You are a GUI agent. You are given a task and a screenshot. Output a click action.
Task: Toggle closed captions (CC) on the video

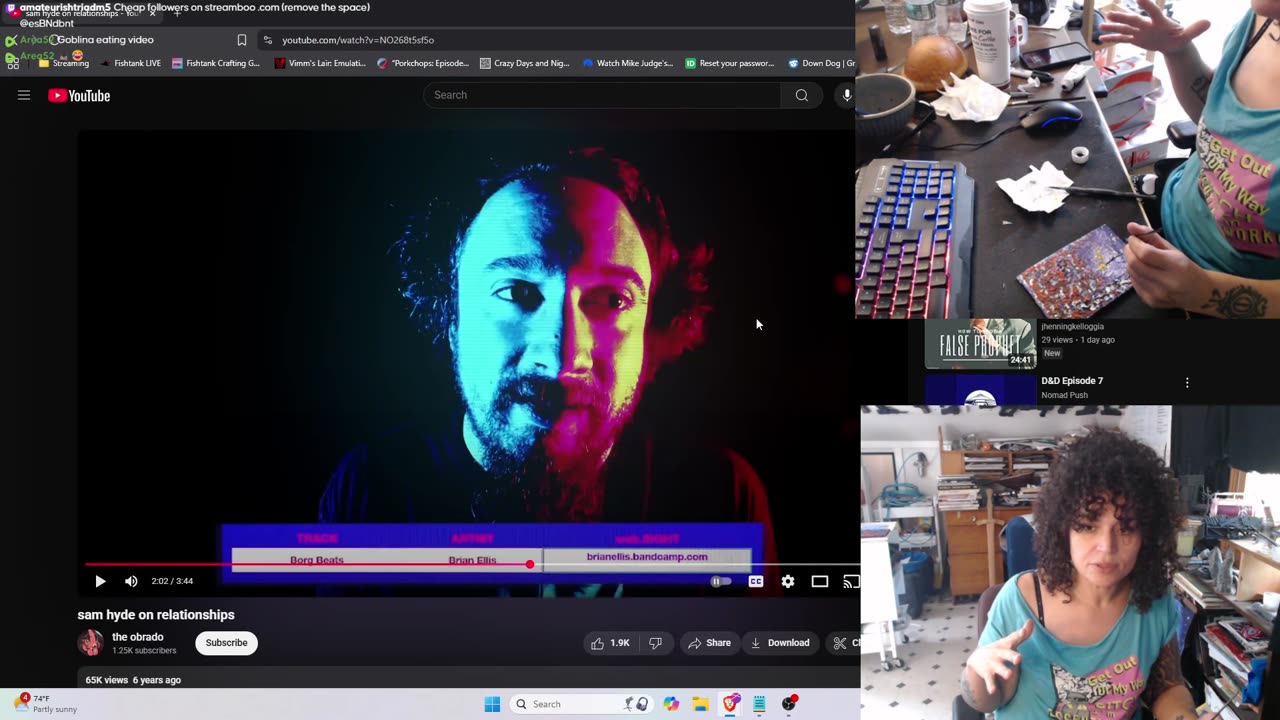point(756,581)
